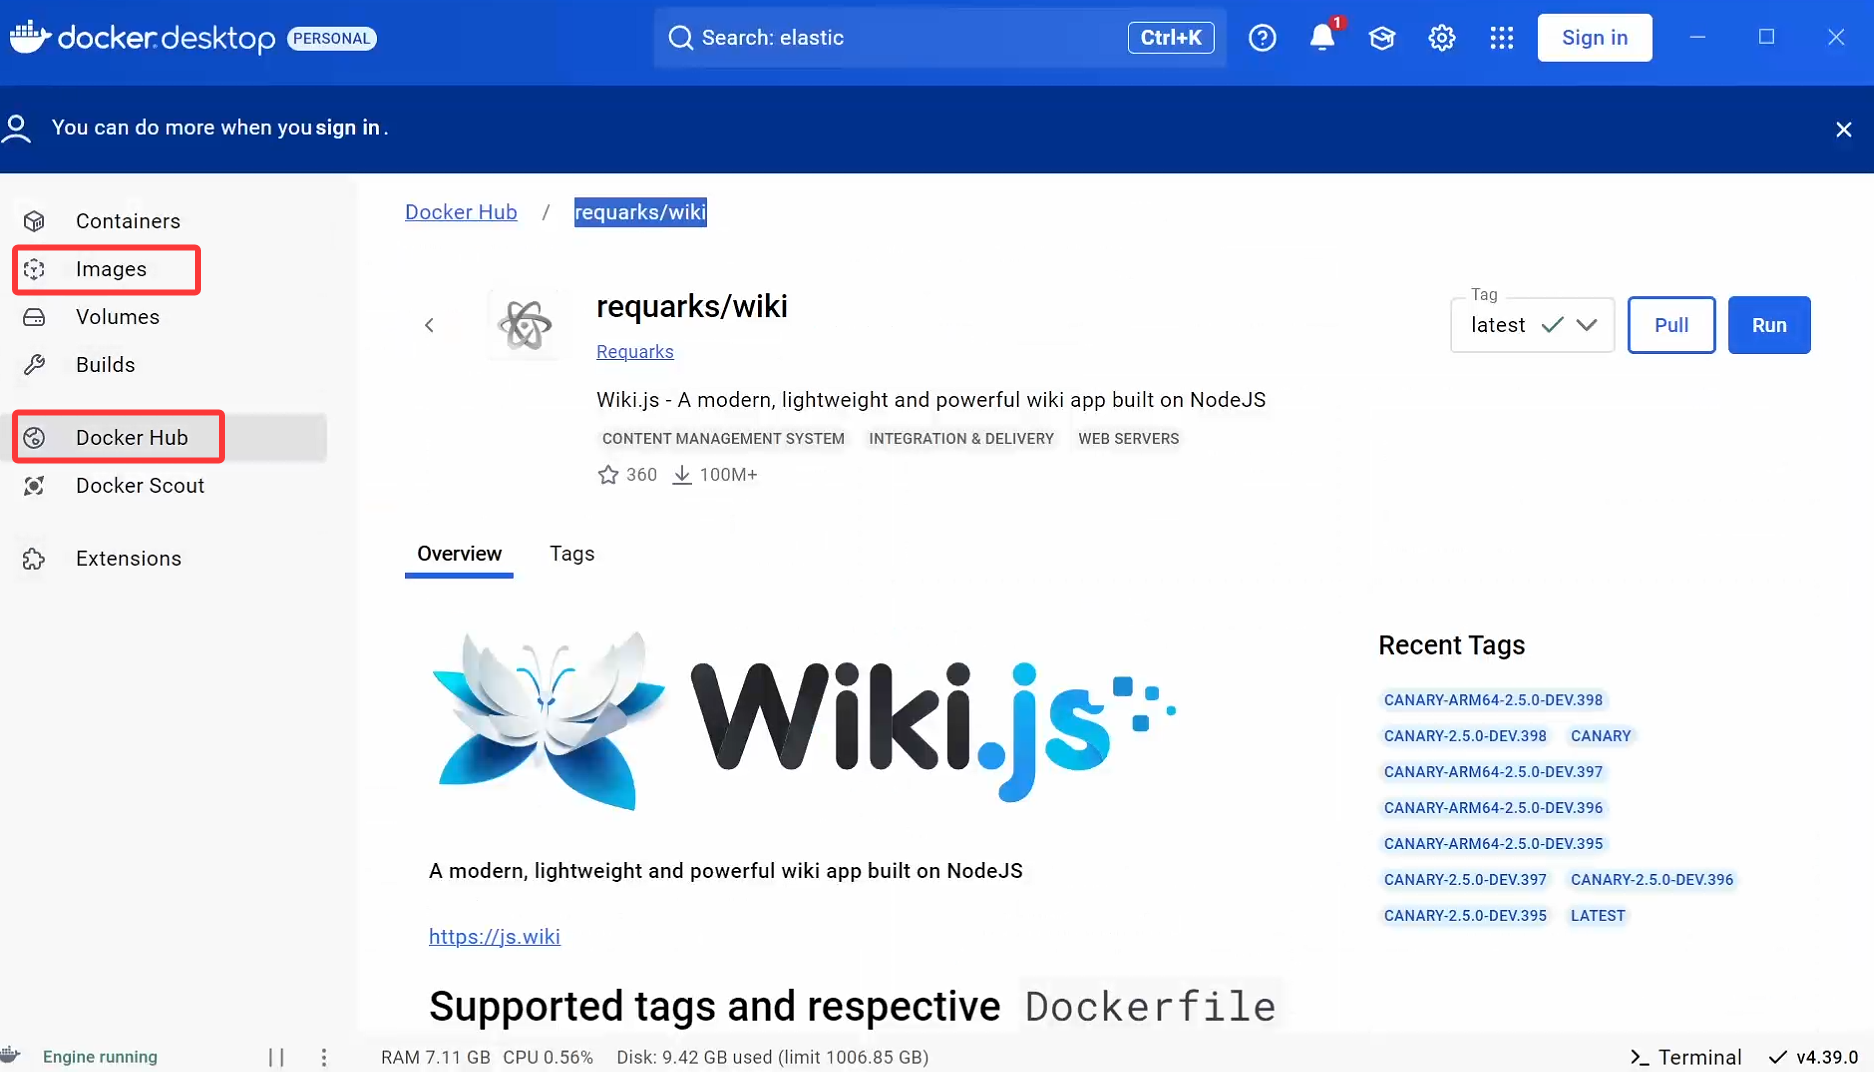Click the Containers sidebar icon
This screenshot has height=1072, width=1874.
point(34,221)
